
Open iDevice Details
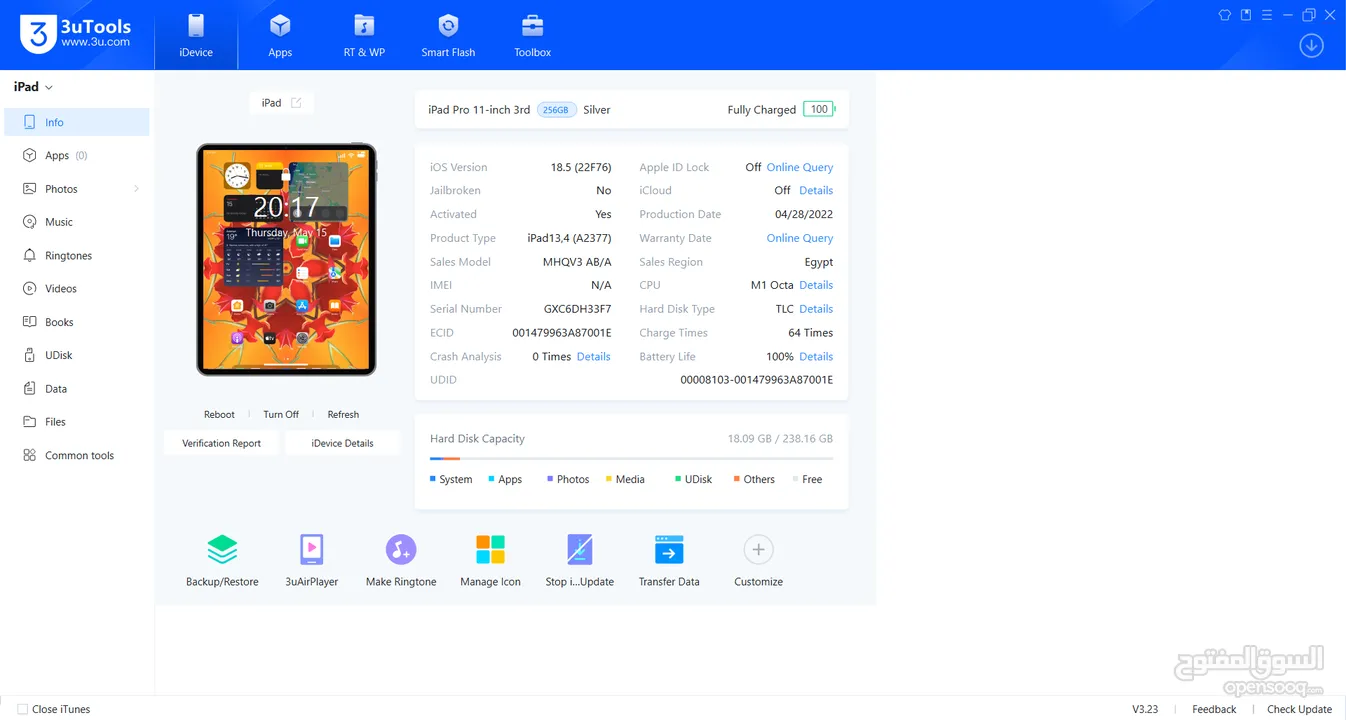pos(343,443)
